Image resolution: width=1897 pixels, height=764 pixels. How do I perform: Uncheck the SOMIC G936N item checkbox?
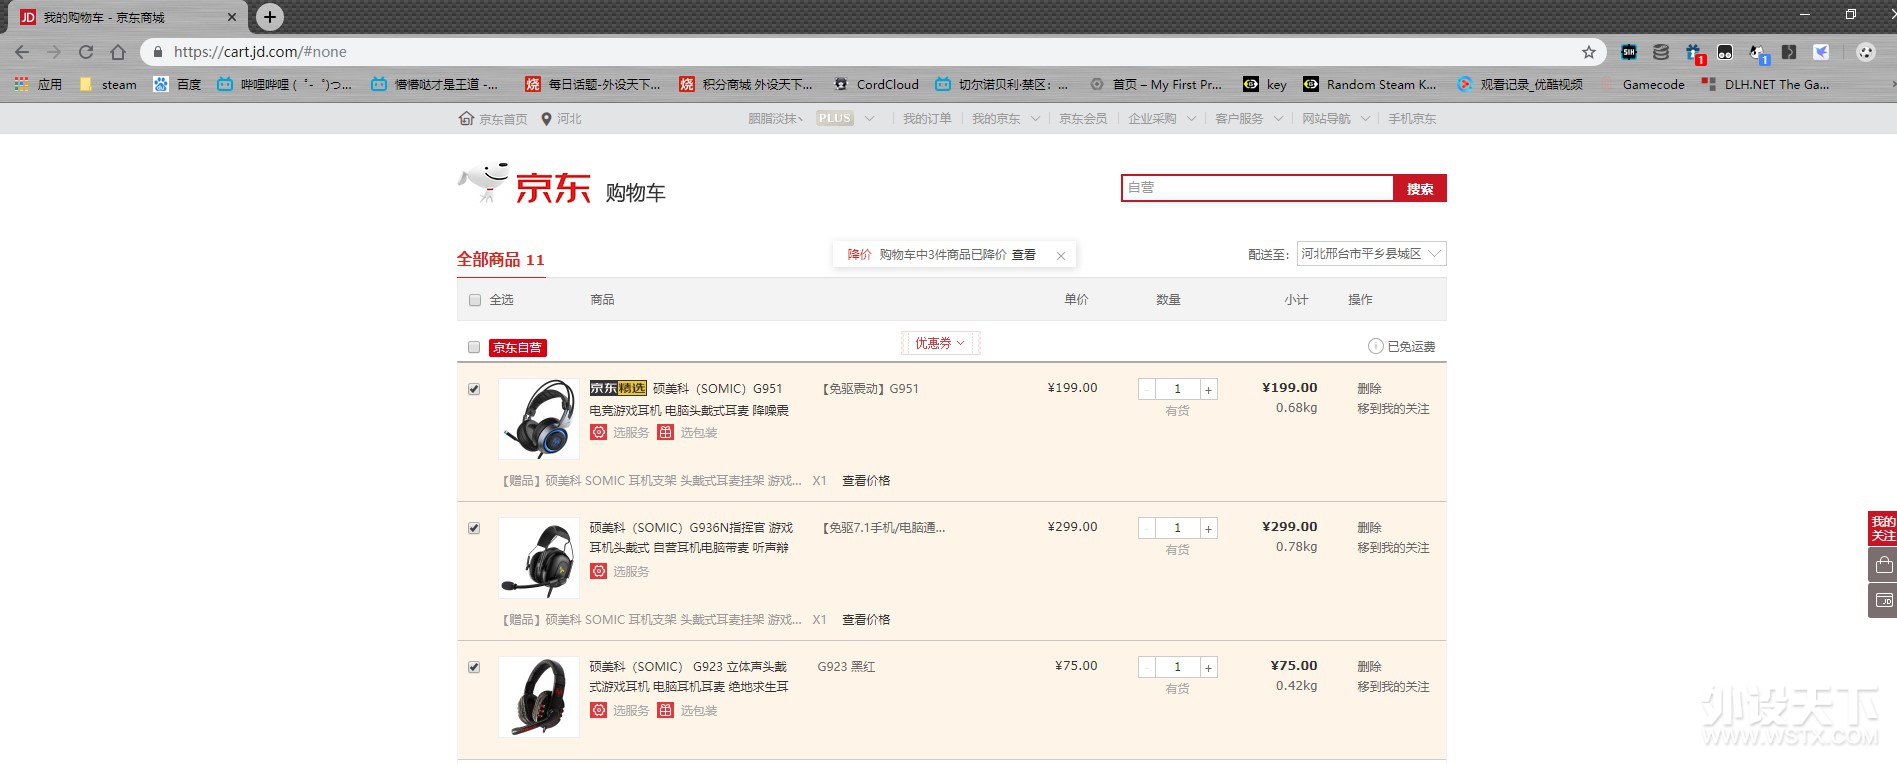pyautogui.click(x=474, y=528)
